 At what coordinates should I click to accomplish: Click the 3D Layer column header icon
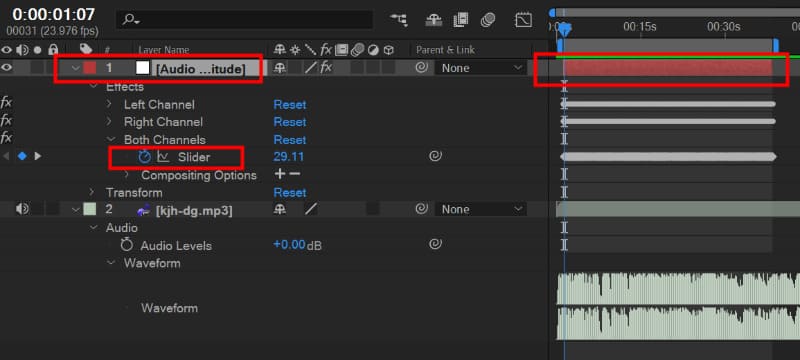pyautogui.click(x=389, y=49)
